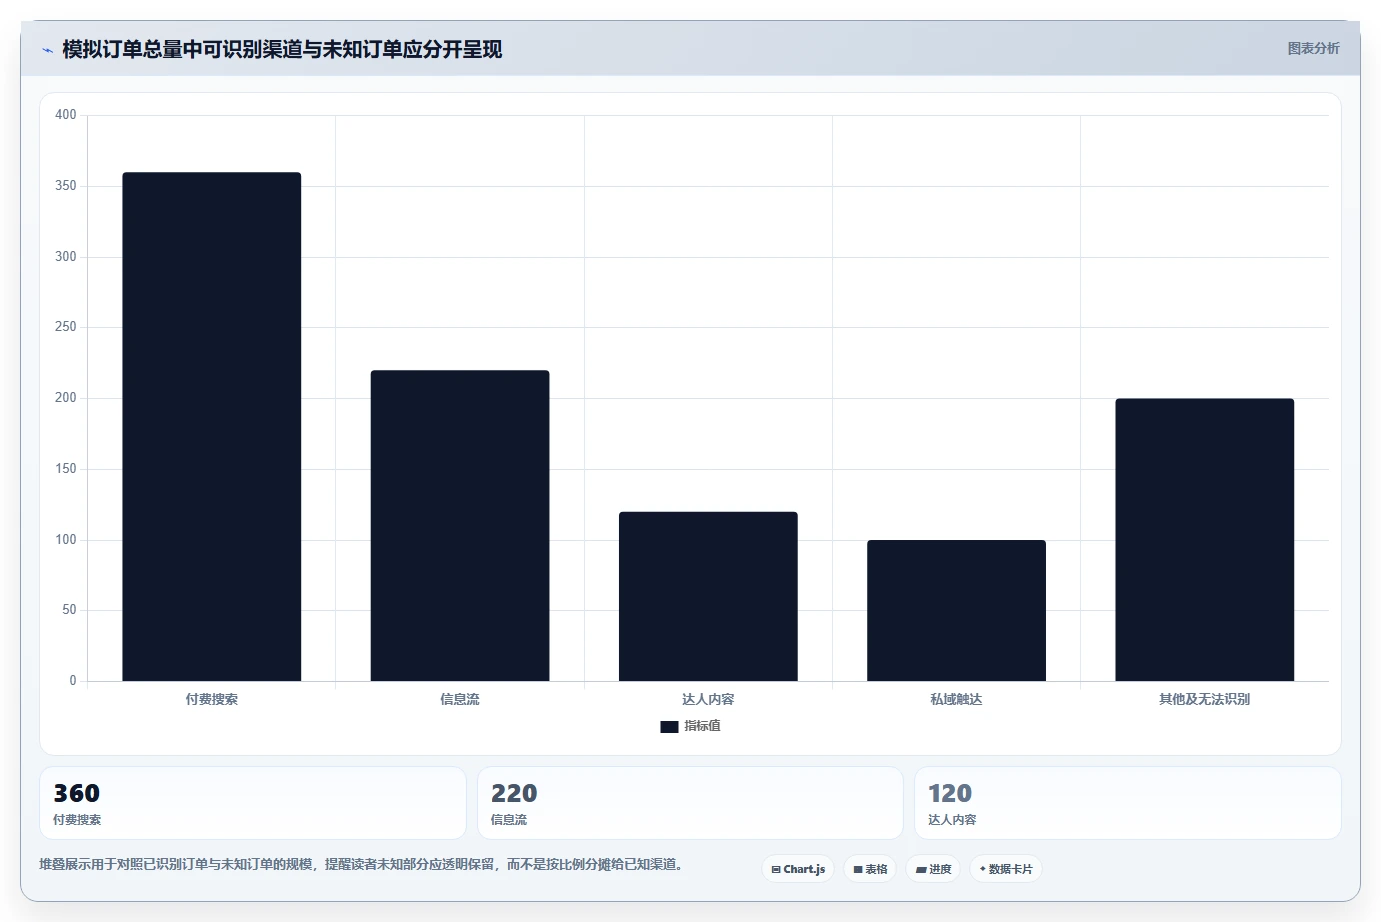Click the 指标值 legend label
The height and width of the screenshot is (922, 1381).
[702, 726]
